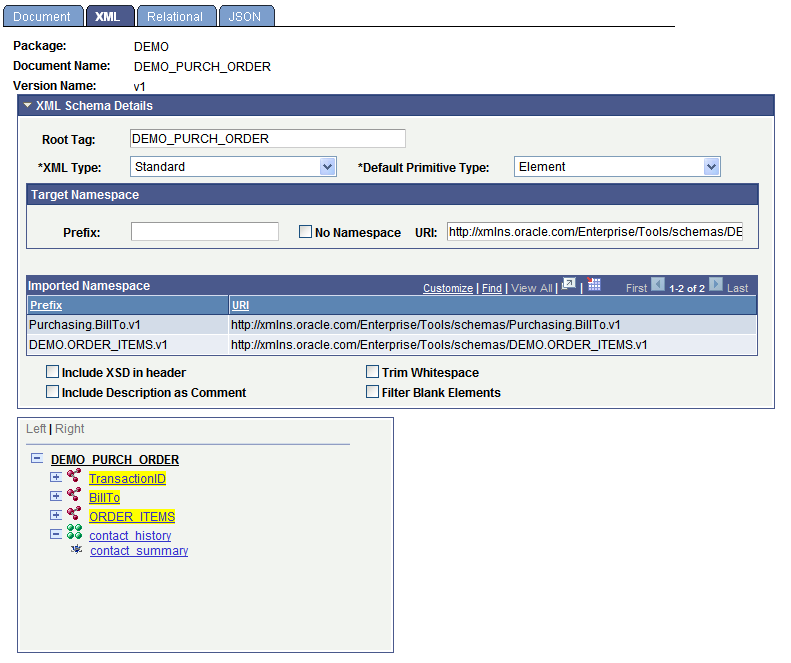The height and width of the screenshot is (663, 791).
Task: Click download to spreadsheet grid icon
Action: coord(594,284)
